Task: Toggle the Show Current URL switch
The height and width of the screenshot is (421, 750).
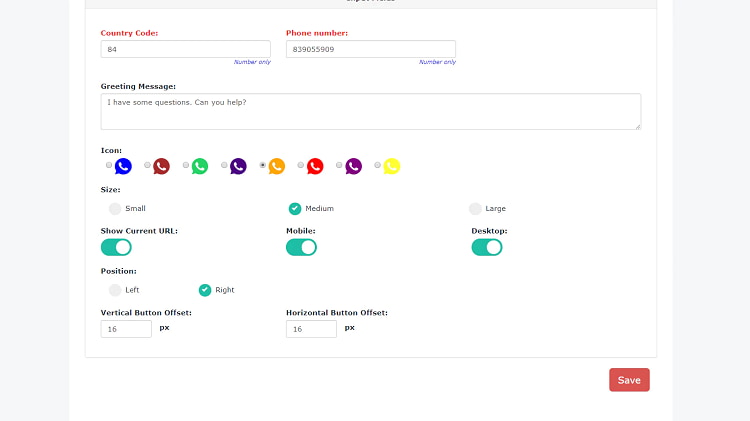Action: coord(116,247)
